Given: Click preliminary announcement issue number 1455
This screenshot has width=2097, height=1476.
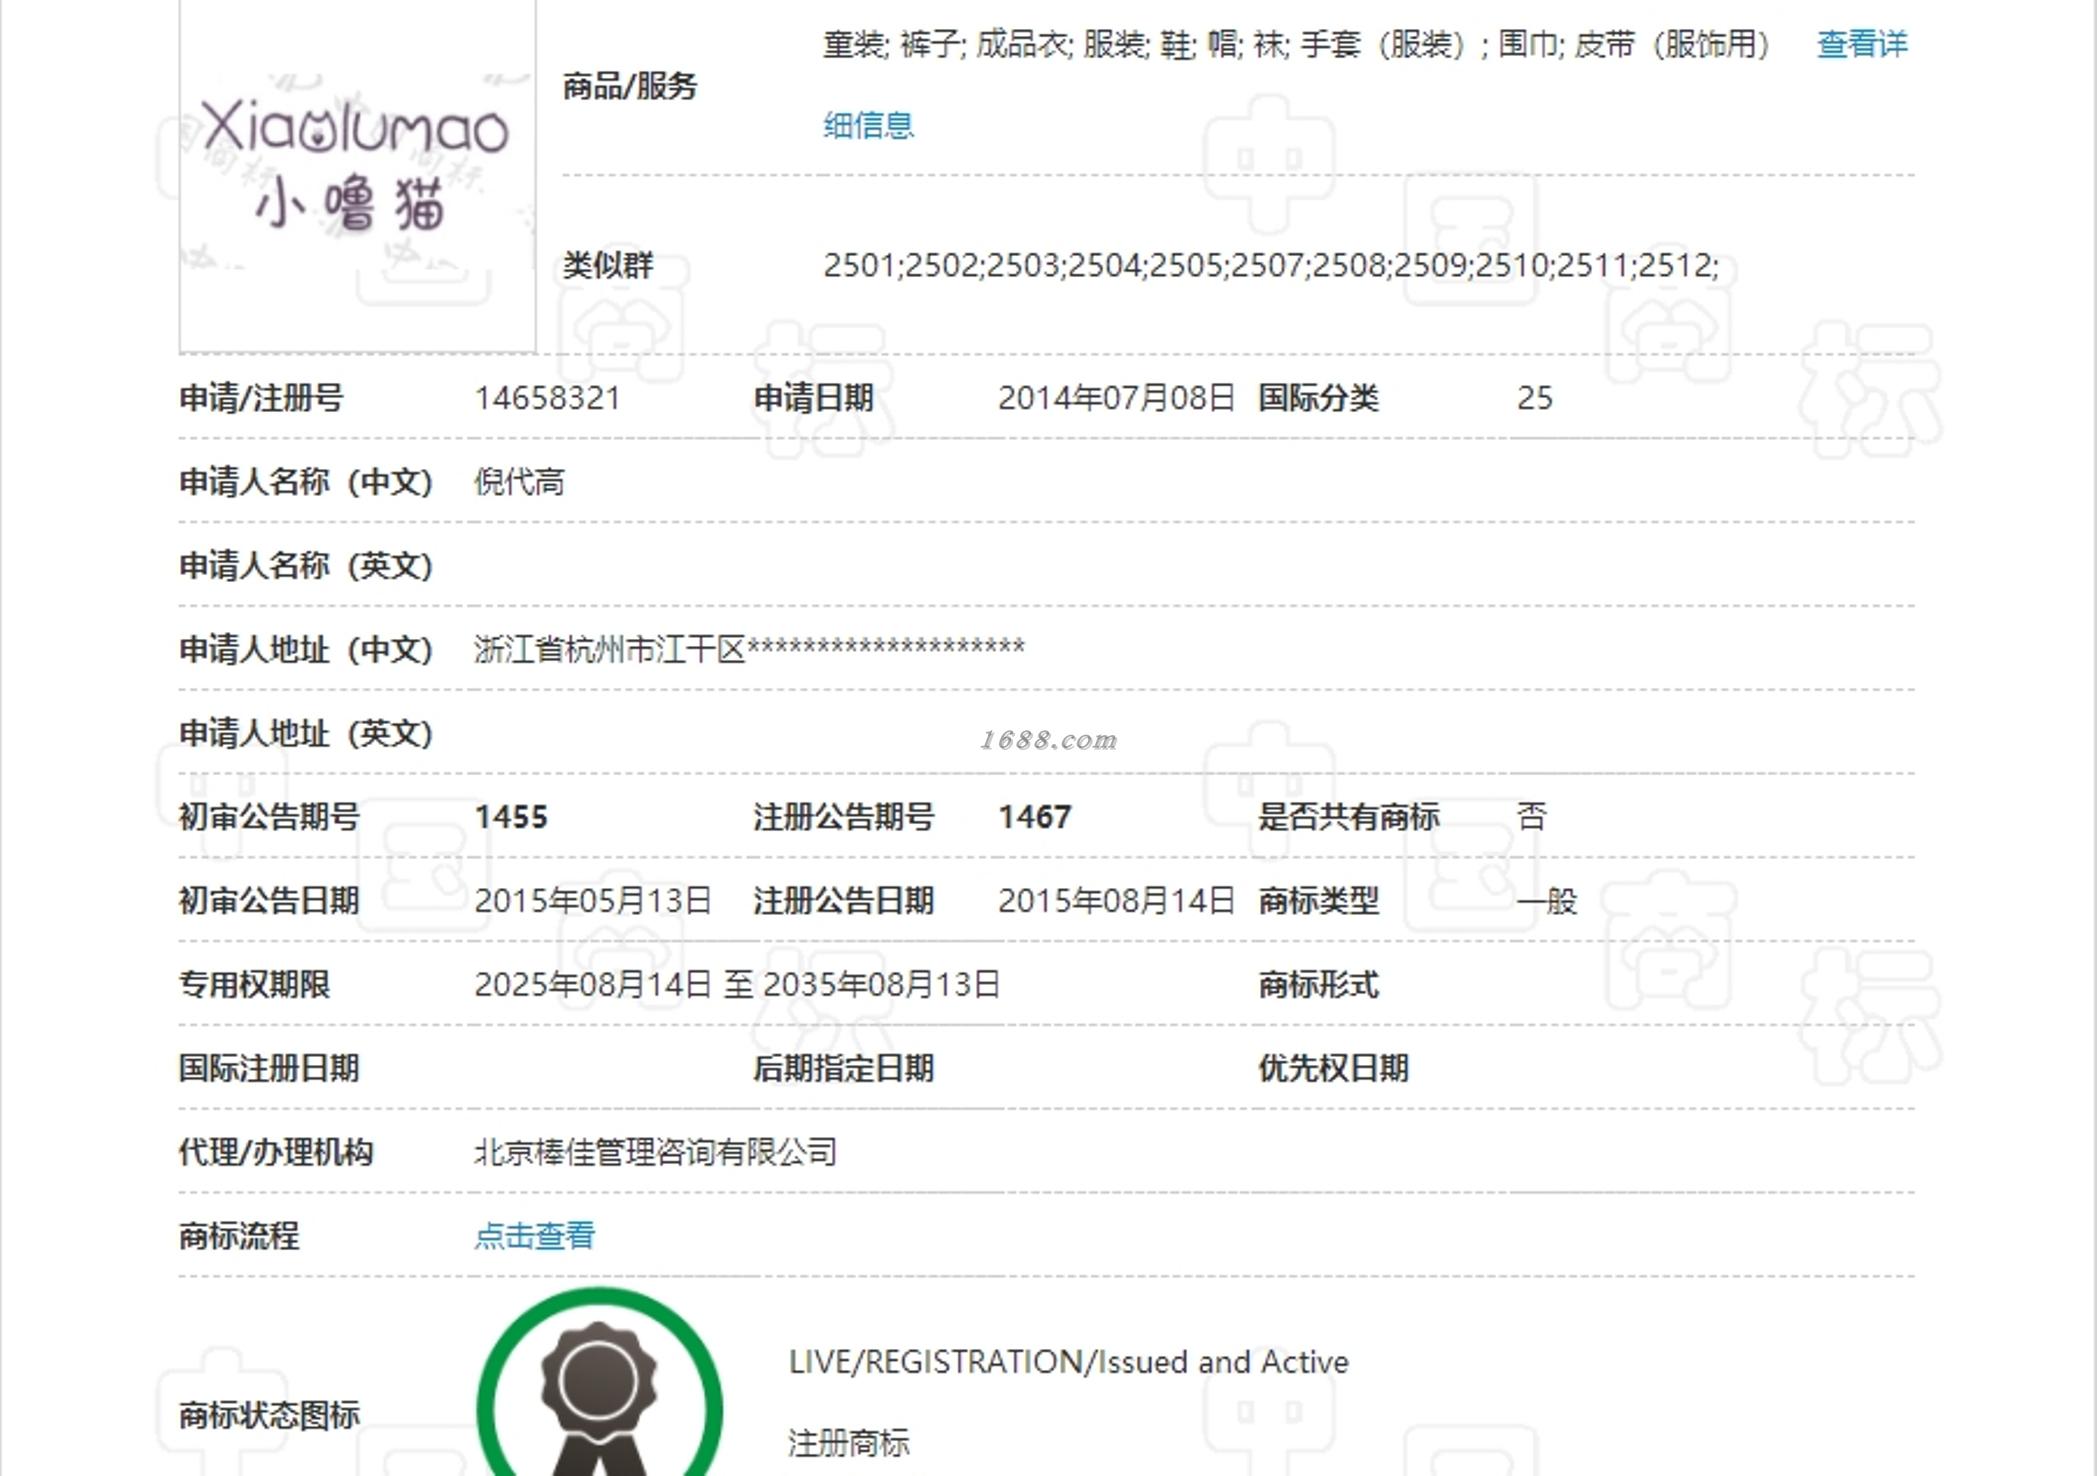Looking at the screenshot, I should (x=511, y=817).
